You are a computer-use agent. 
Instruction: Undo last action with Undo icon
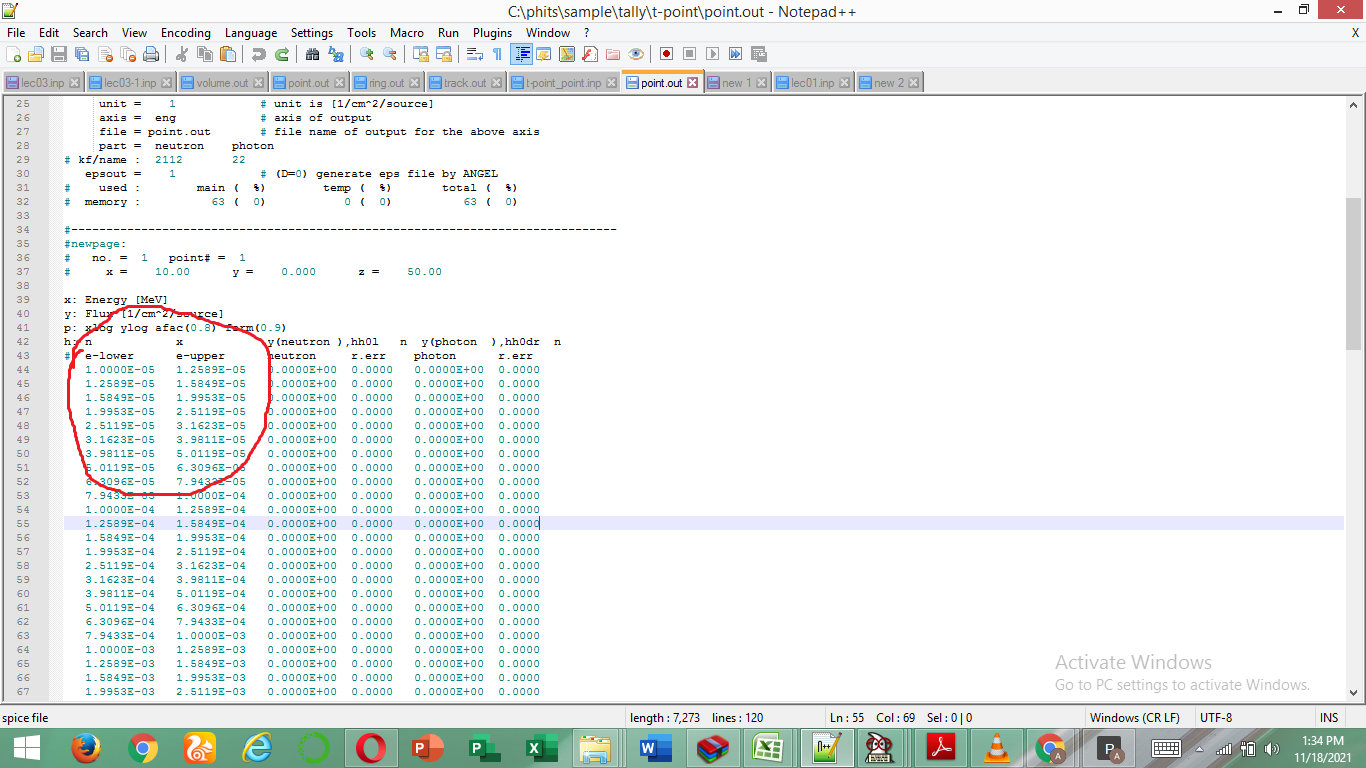point(259,54)
